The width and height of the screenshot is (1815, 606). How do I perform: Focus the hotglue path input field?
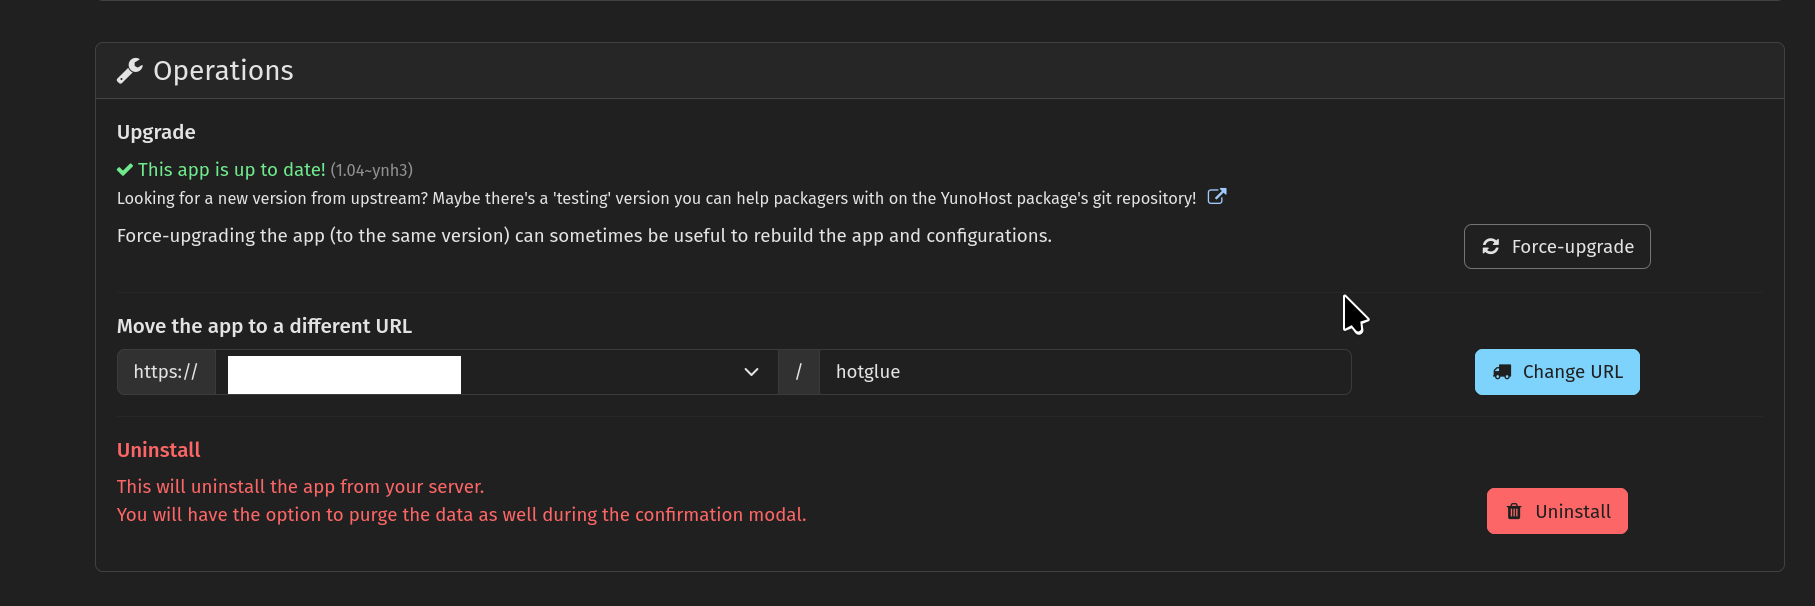tap(1084, 372)
